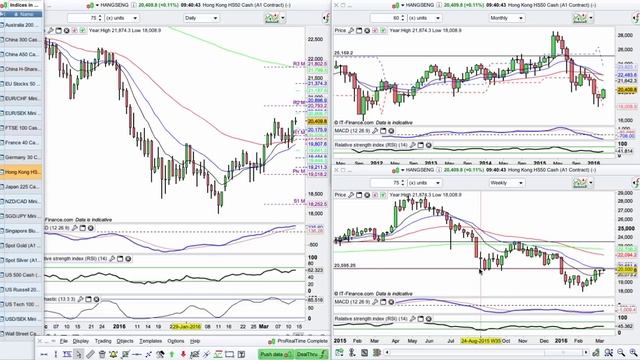Screen dimensions: 640x360
Task: Select the horizontal line drawing tool
Action: pos(44,354)
